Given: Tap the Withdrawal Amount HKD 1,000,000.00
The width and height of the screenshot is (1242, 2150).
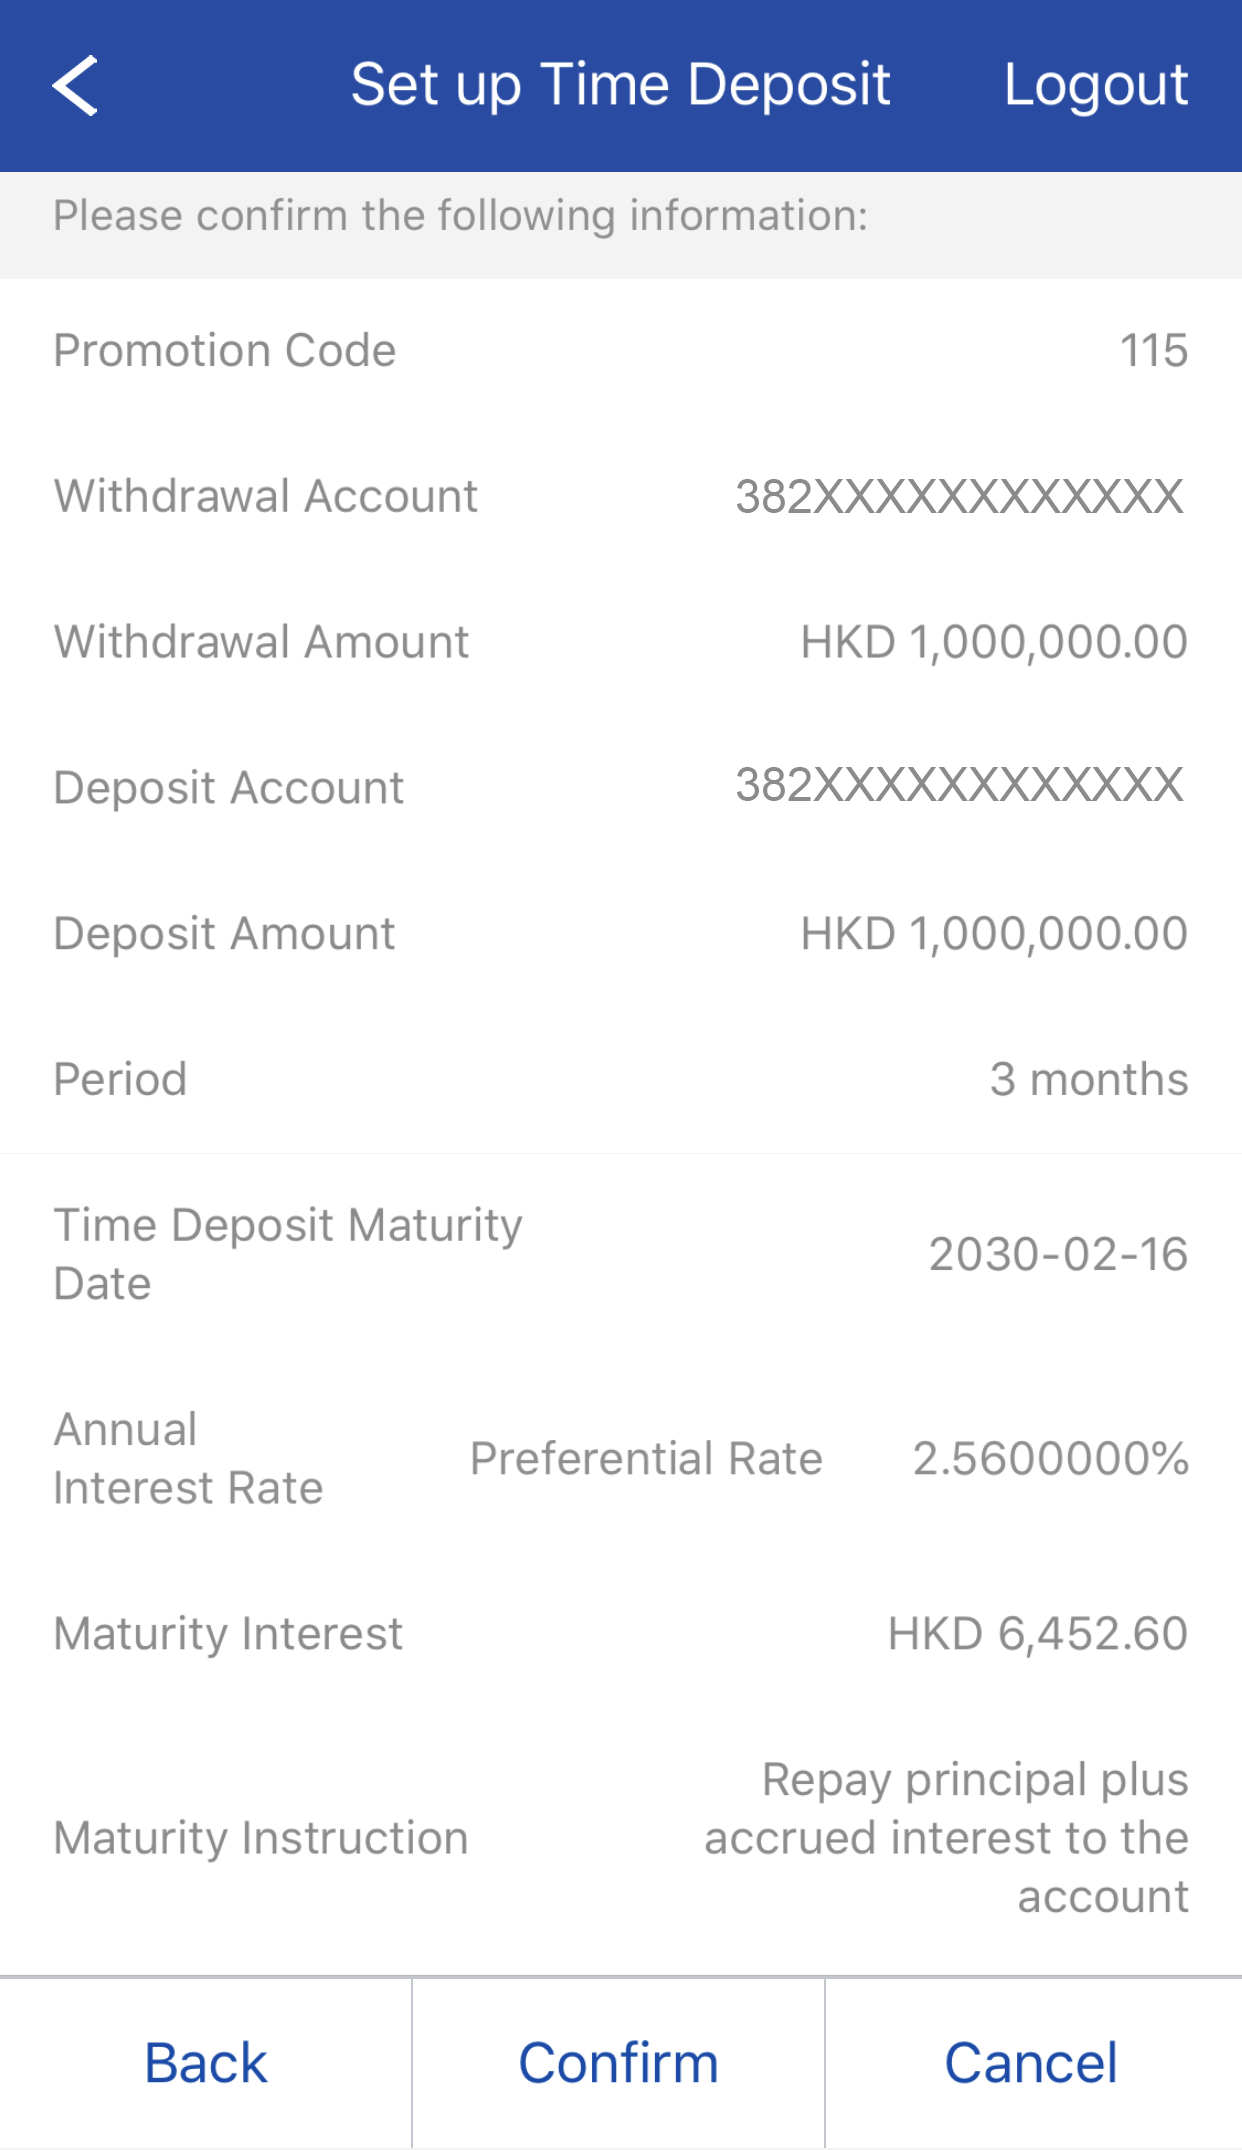Looking at the screenshot, I should [994, 642].
